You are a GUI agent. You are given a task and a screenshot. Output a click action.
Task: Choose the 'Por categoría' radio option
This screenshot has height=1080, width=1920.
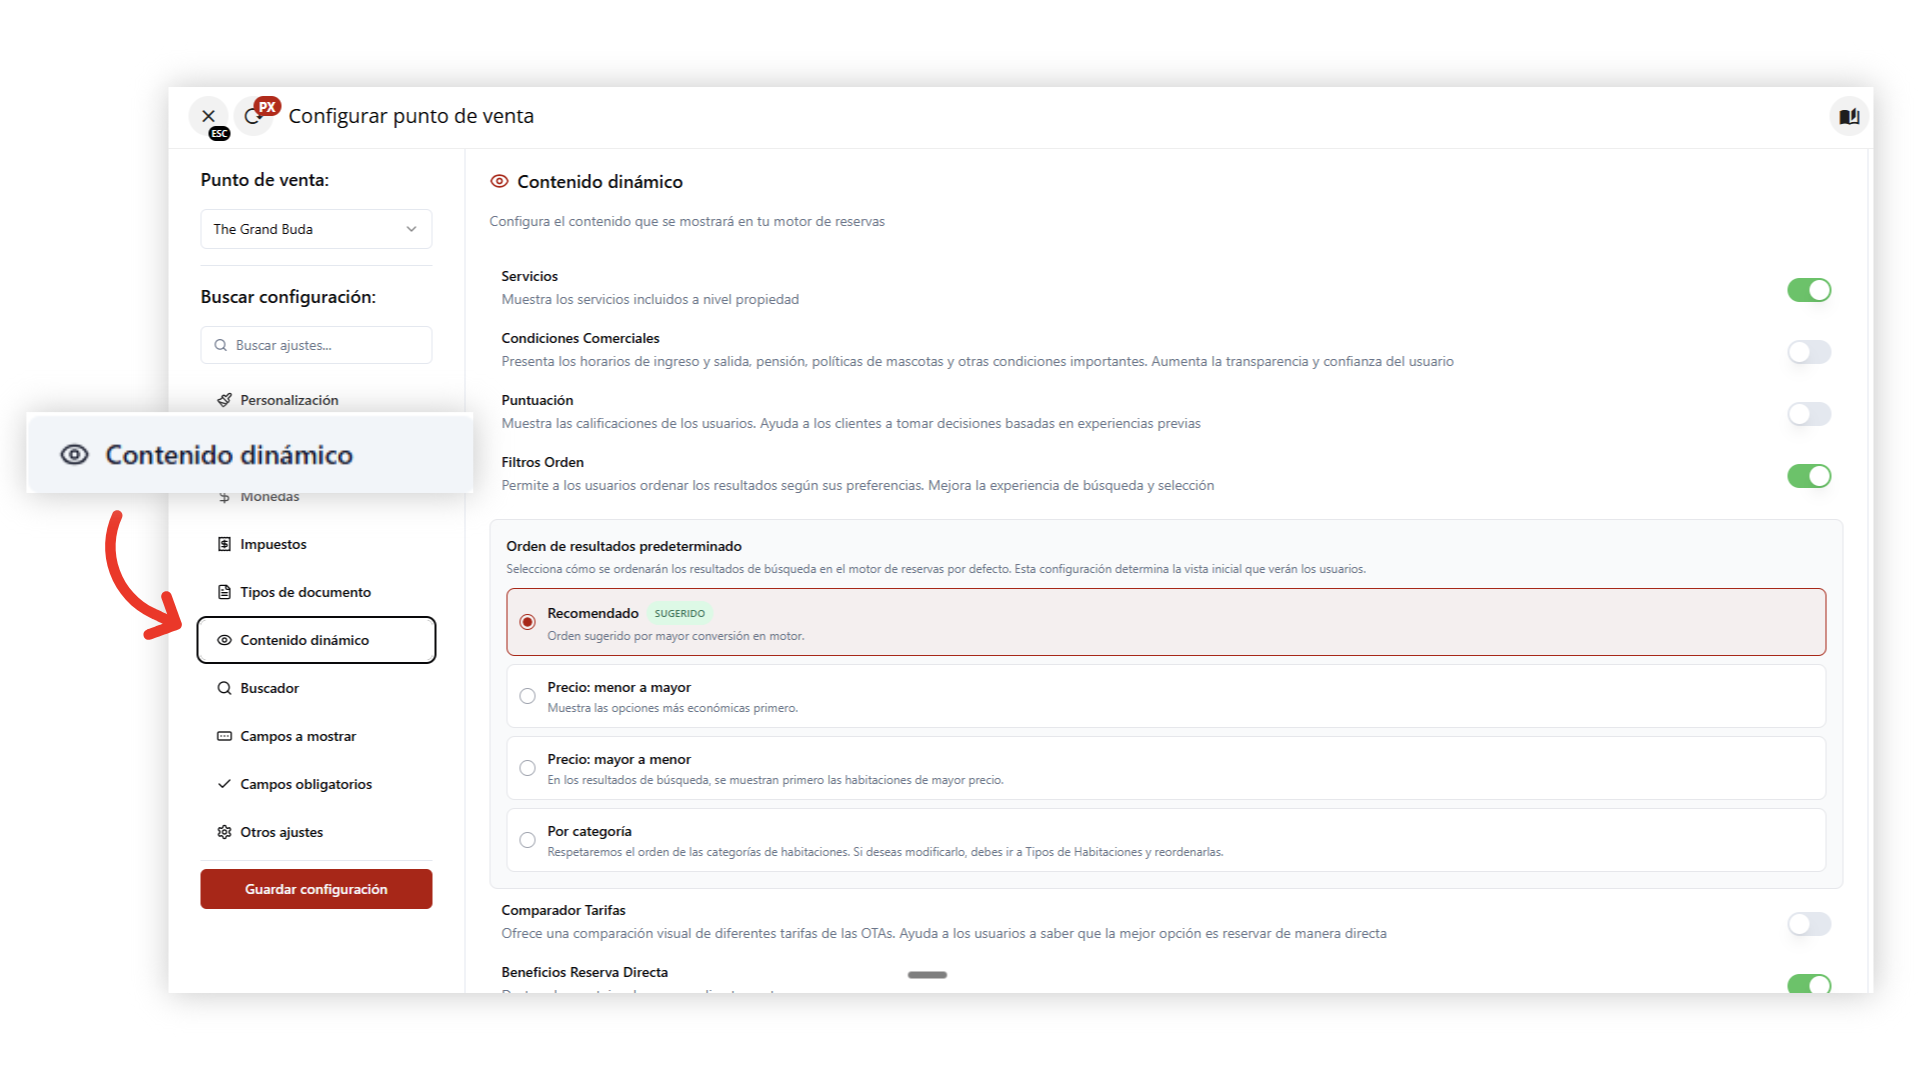527,840
